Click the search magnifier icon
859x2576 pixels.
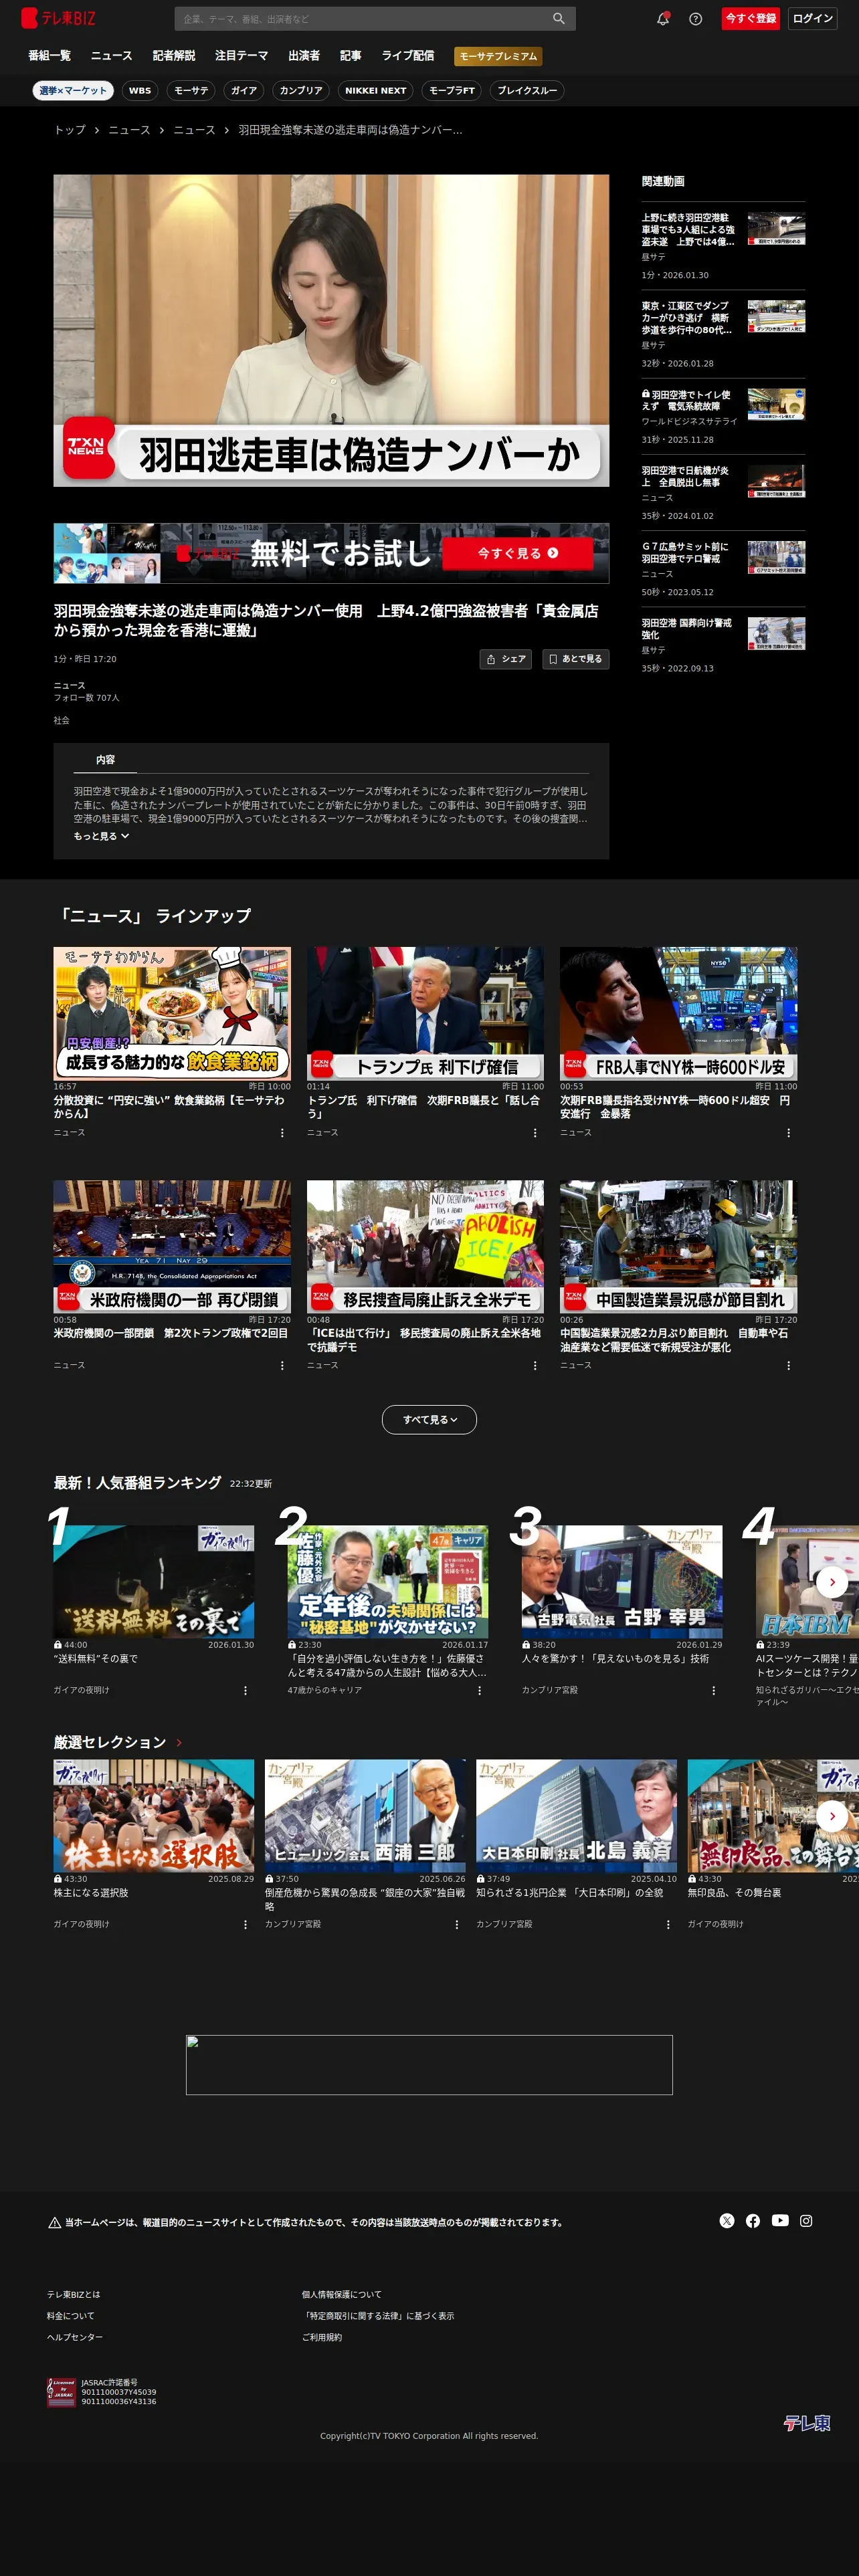pyautogui.click(x=558, y=18)
